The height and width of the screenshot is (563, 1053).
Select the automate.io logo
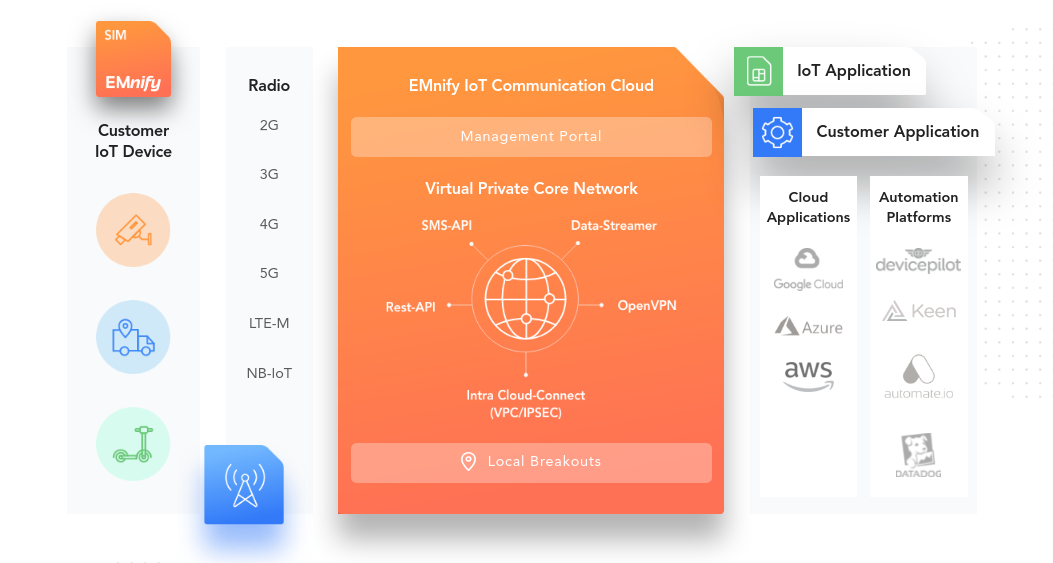(918, 377)
